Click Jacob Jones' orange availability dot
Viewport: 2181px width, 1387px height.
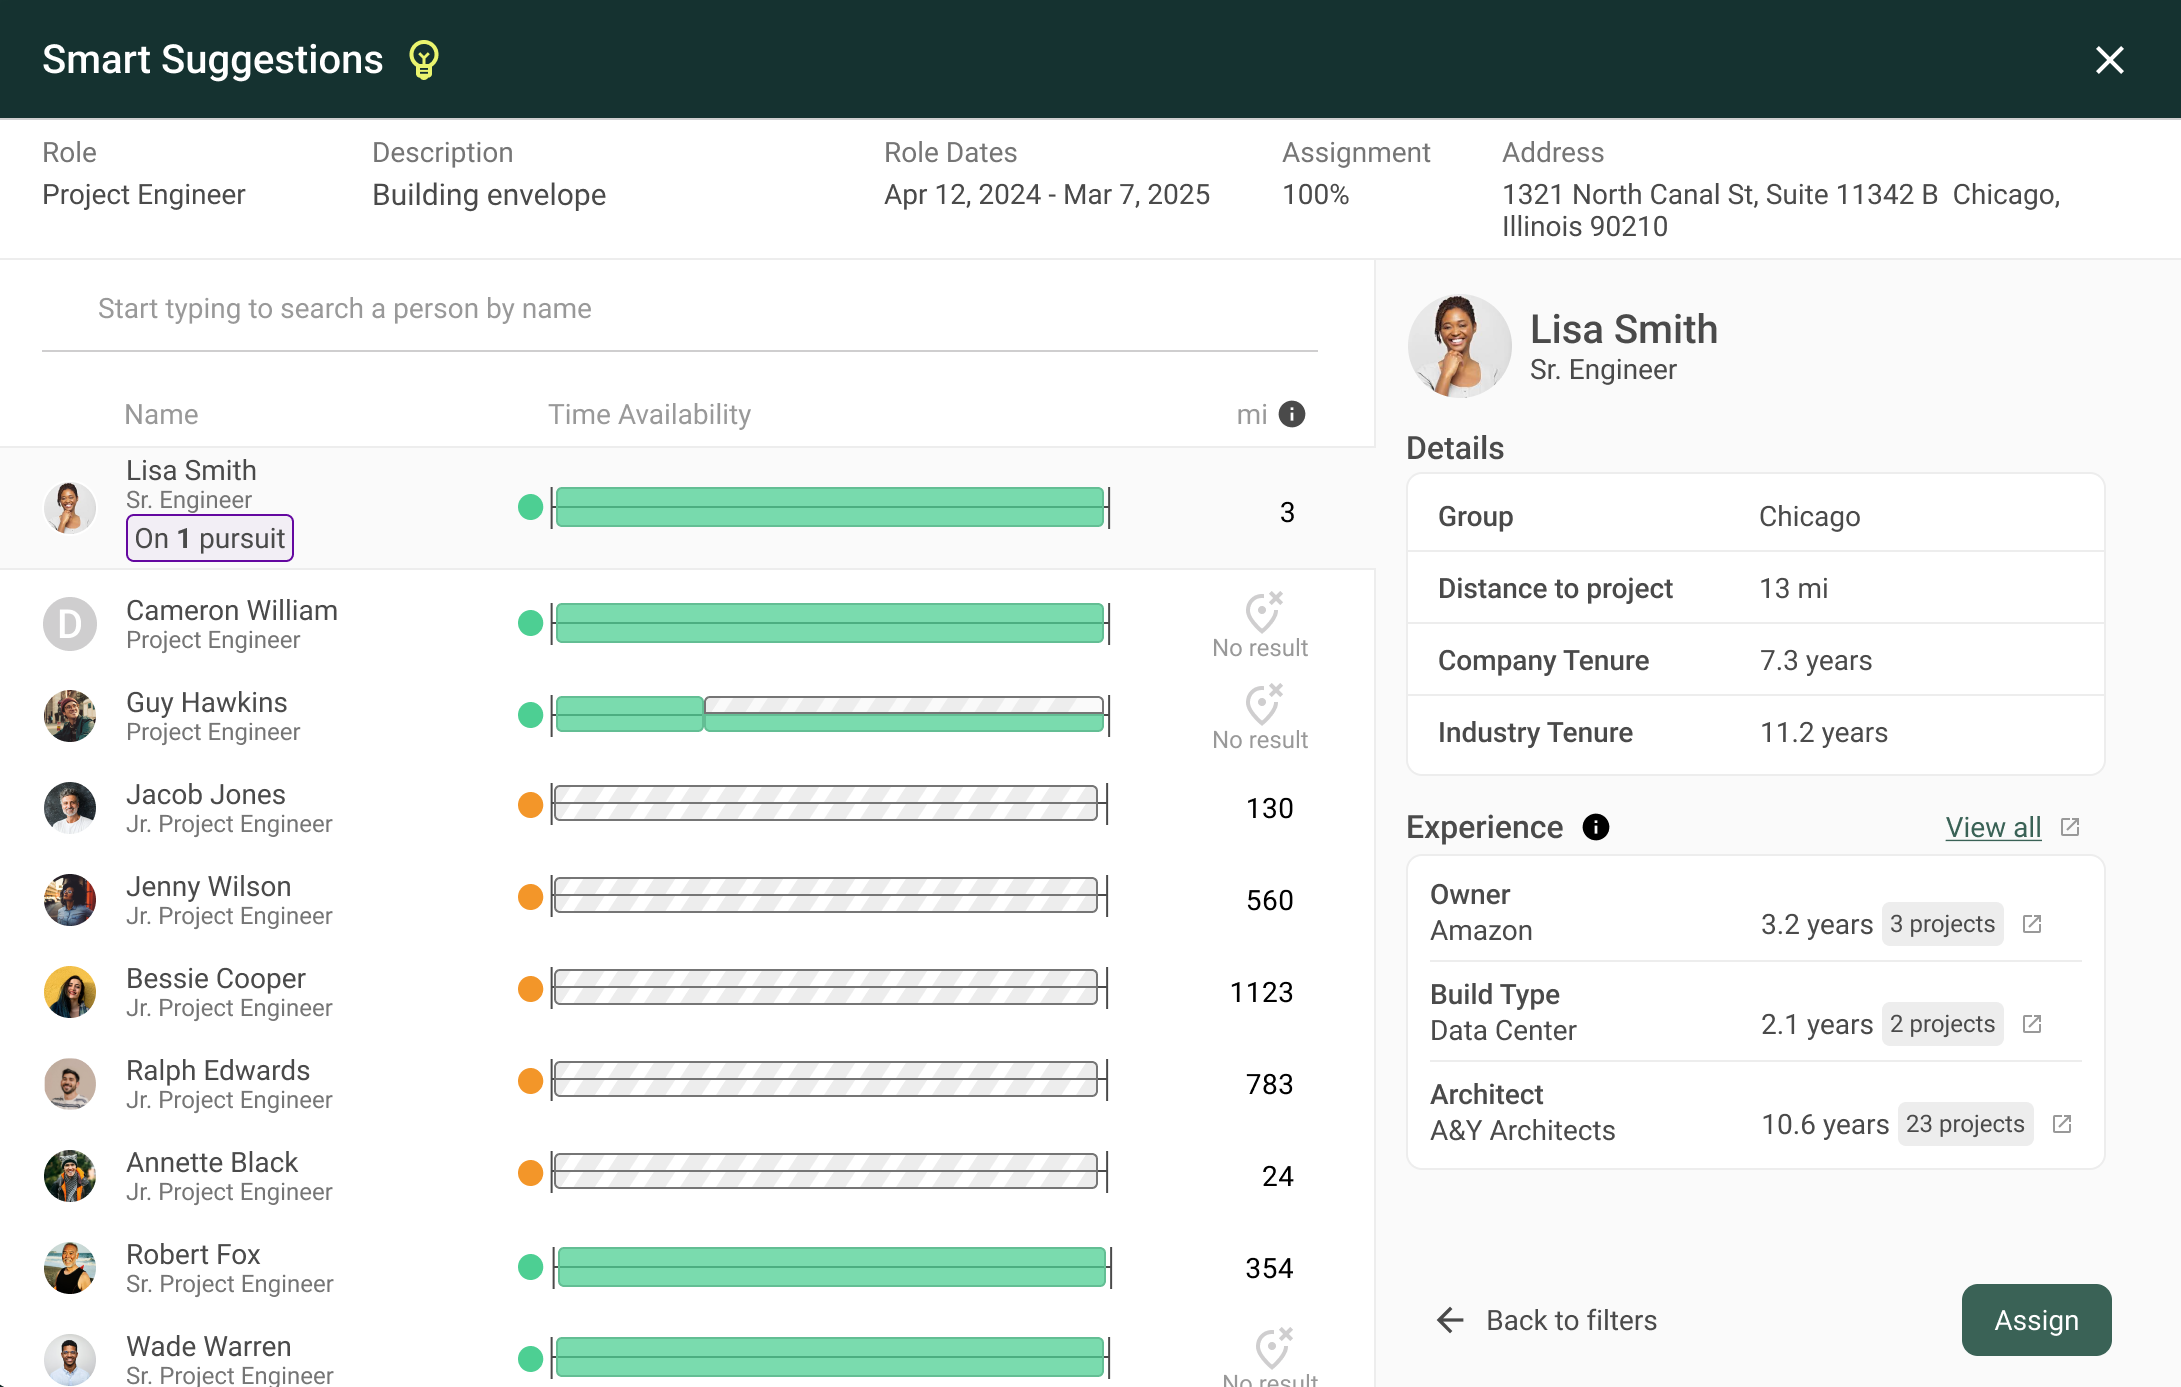pos(530,804)
